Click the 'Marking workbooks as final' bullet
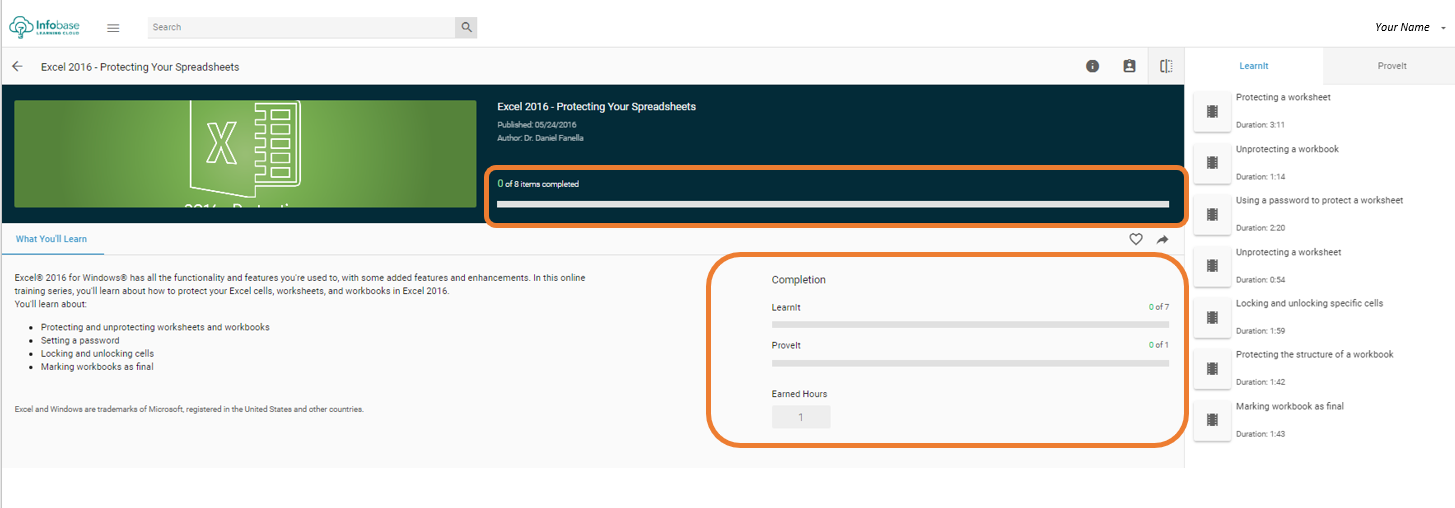Image resolution: width=1455 pixels, height=508 pixels. coord(97,367)
